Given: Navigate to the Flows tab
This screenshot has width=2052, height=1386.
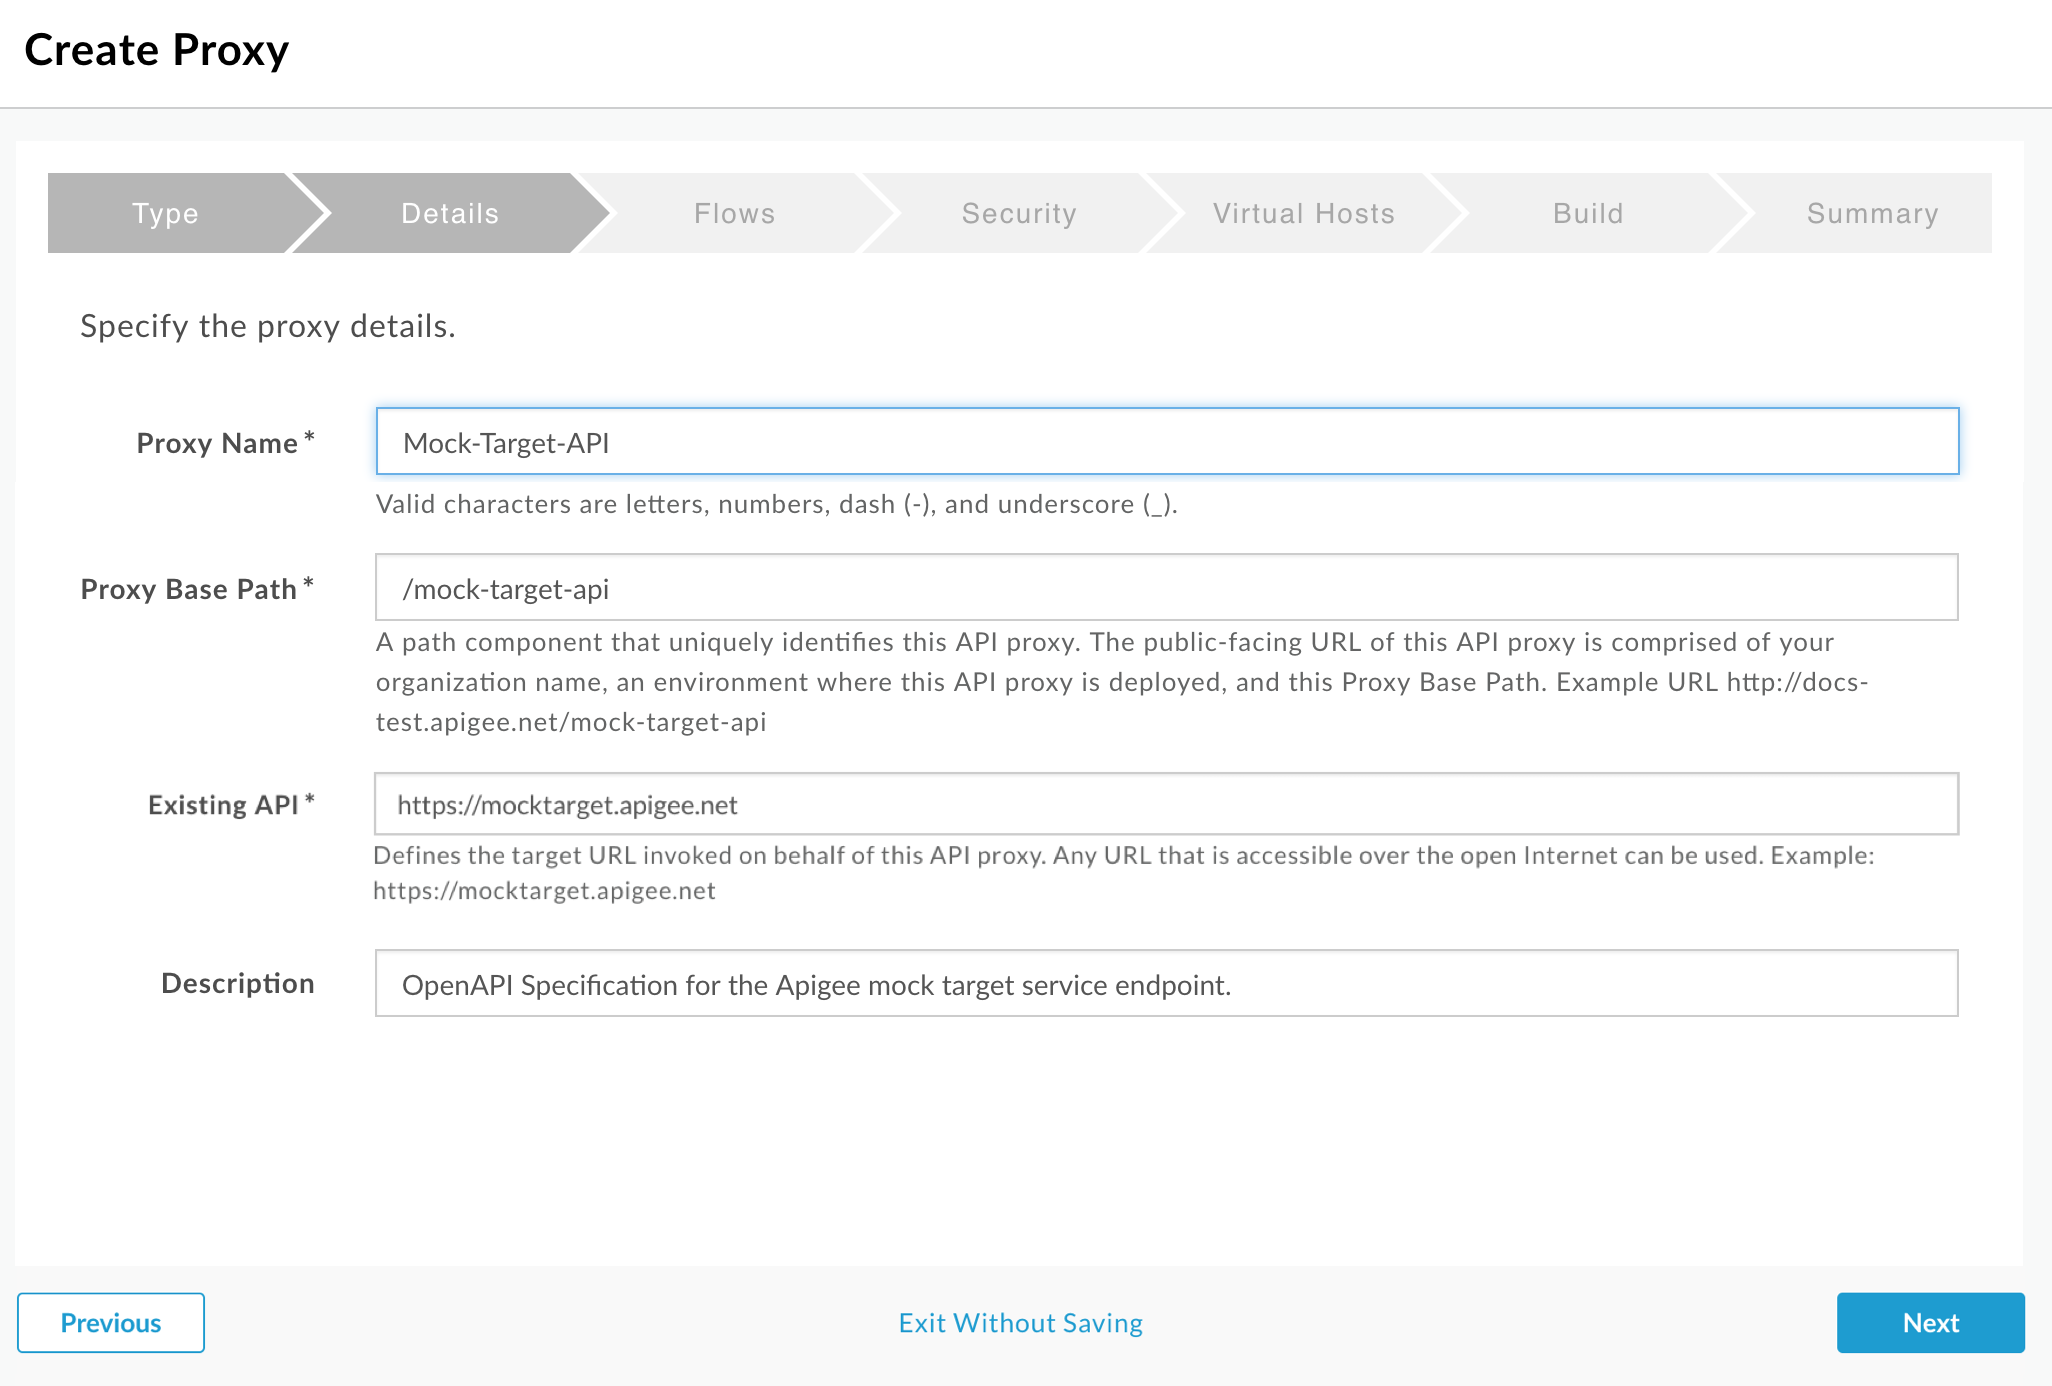Looking at the screenshot, I should point(735,212).
